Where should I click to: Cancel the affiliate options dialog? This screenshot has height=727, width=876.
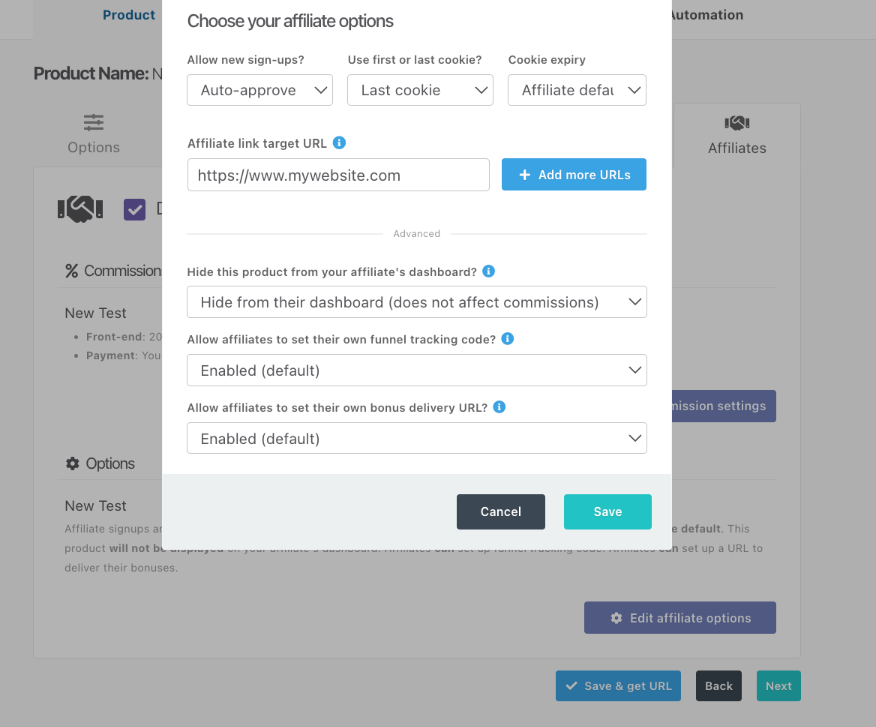click(500, 511)
